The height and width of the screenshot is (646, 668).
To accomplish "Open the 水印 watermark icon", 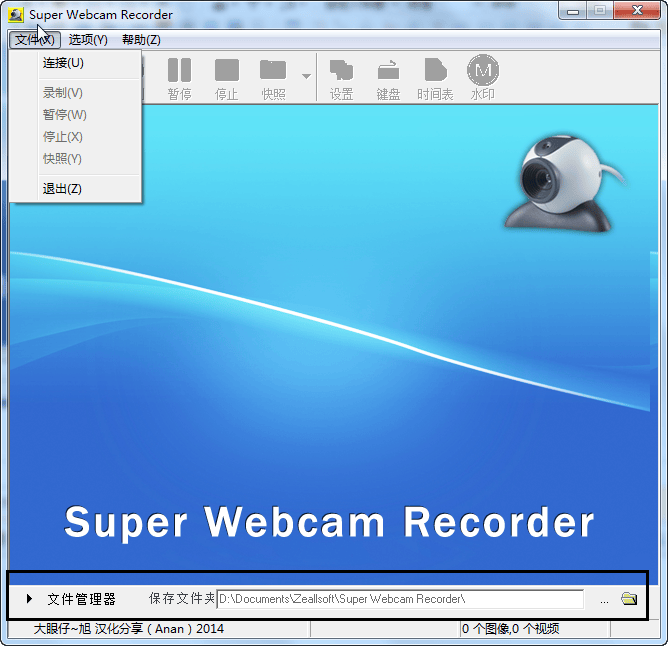I will click(483, 78).
